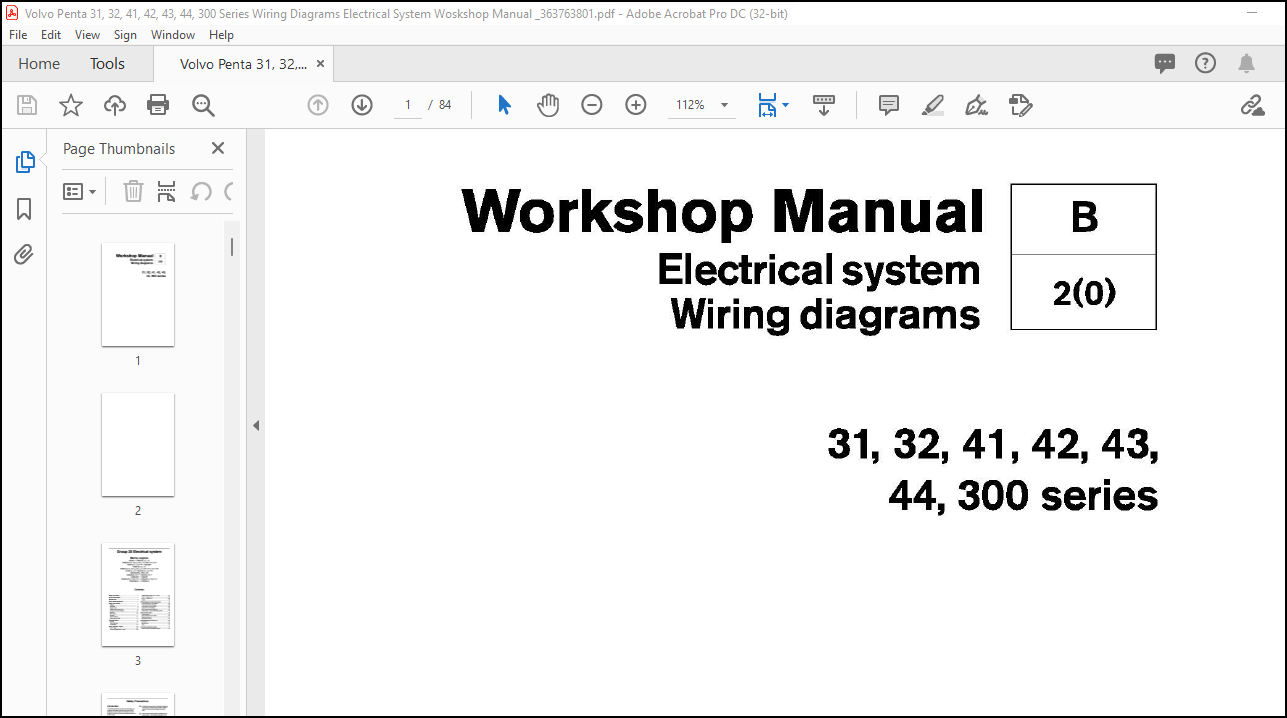The height and width of the screenshot is (718, 1287).
Task: Zoom out with minus button
Action: (x=592, y=105)
